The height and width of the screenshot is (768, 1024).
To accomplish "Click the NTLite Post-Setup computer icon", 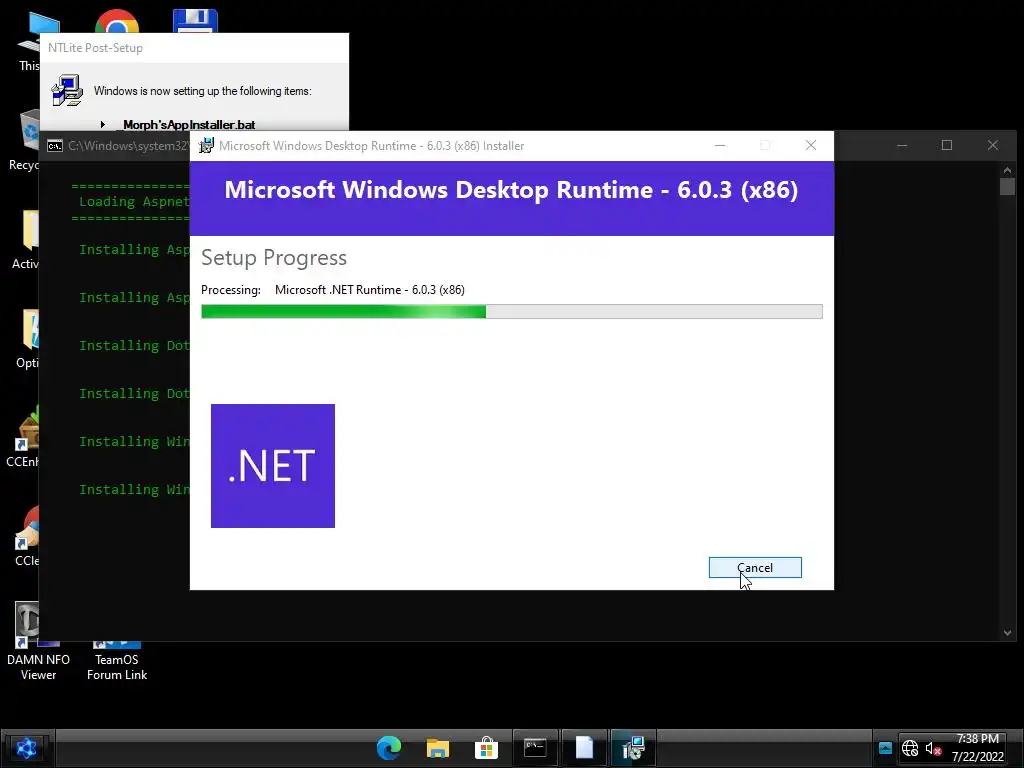I will pyautogui.click(x=67, y=90).
